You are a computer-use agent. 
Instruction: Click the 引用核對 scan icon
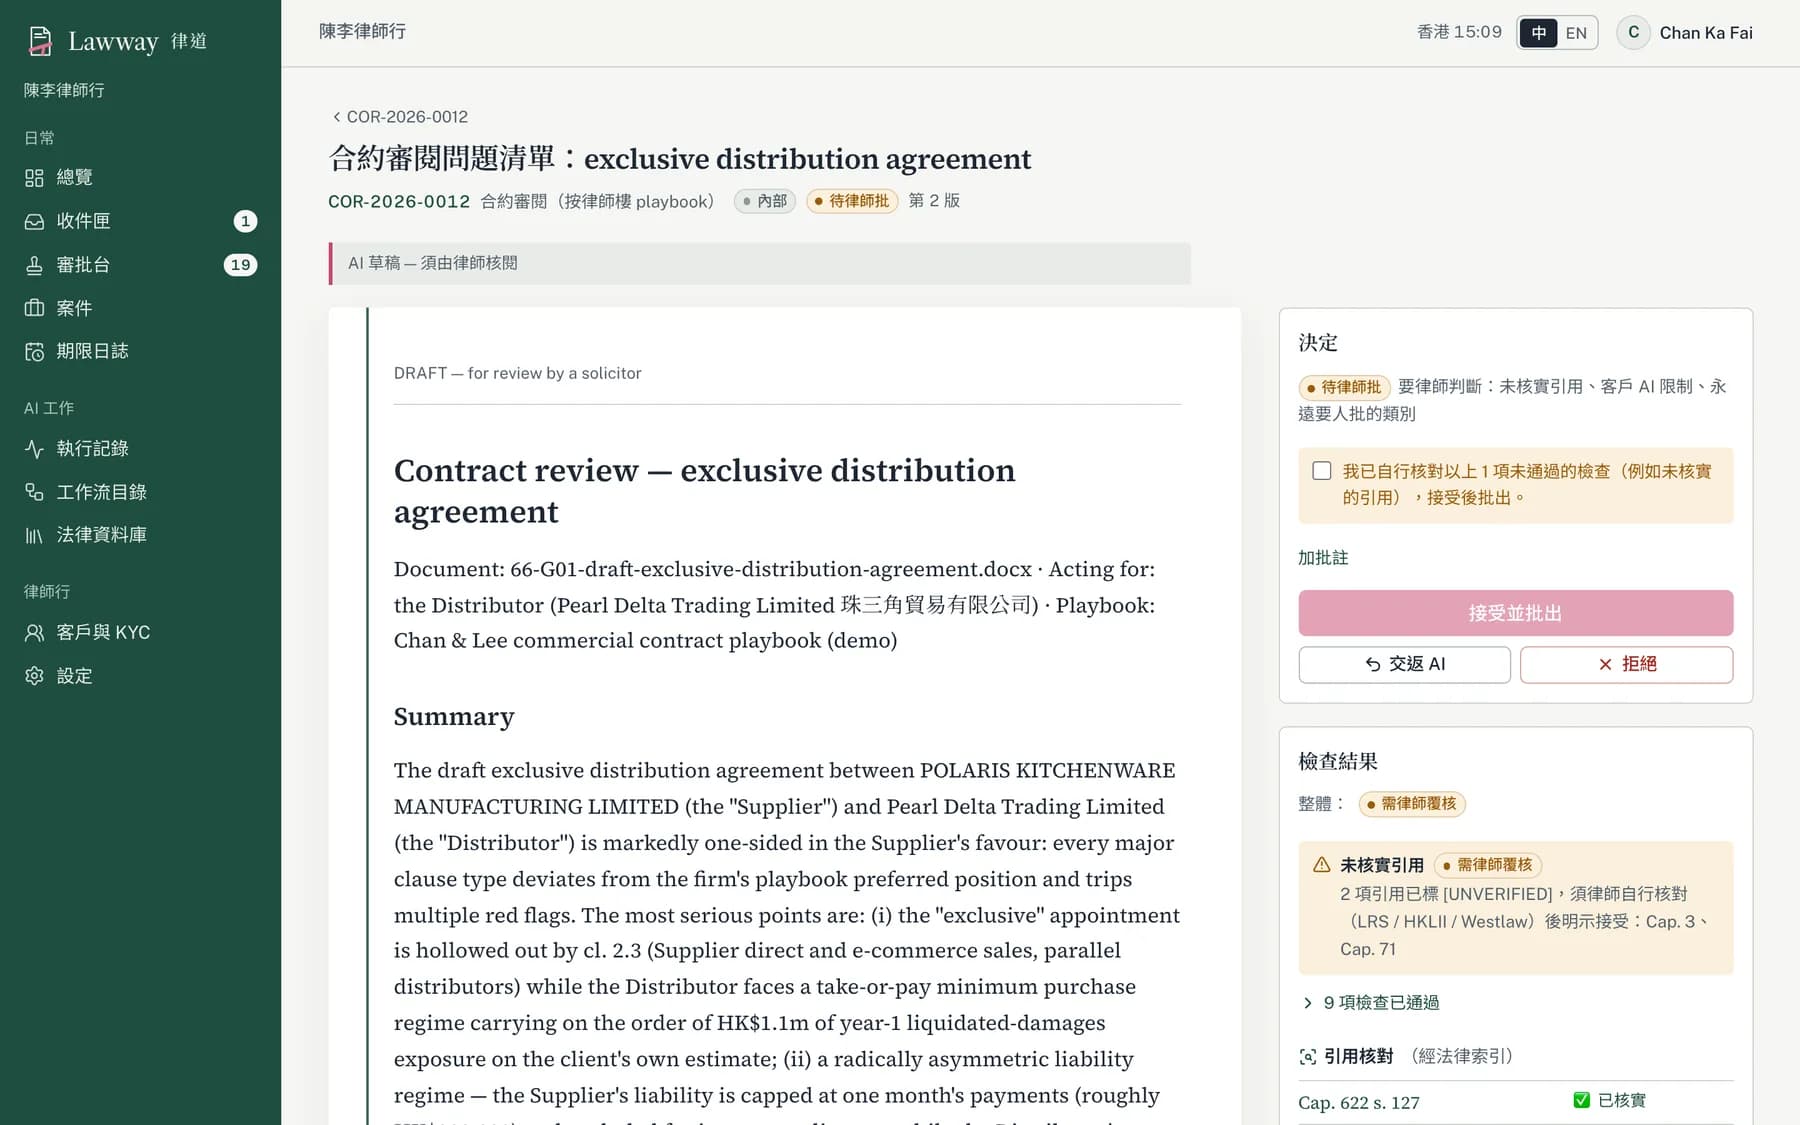point(1307,1057)
